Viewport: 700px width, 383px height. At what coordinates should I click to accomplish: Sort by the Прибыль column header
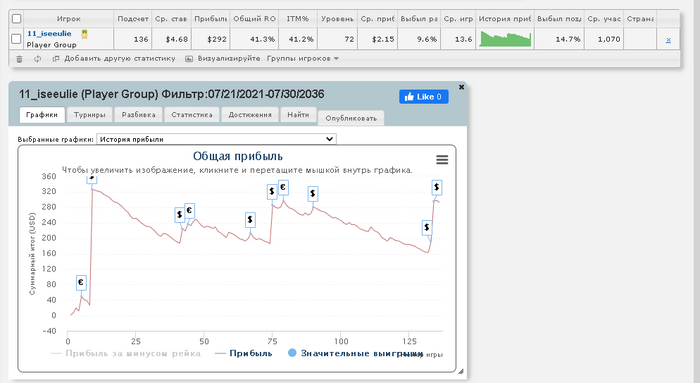[x=211, y=19]
